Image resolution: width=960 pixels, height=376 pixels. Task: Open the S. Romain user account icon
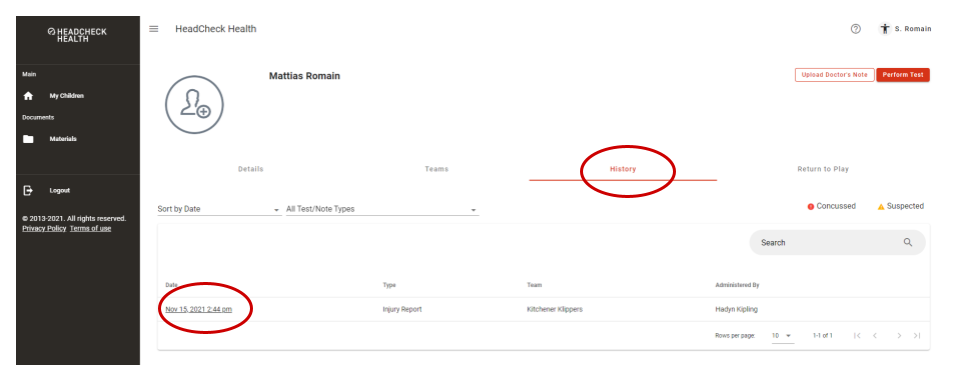pyautogui.click(x=885, y=29)
